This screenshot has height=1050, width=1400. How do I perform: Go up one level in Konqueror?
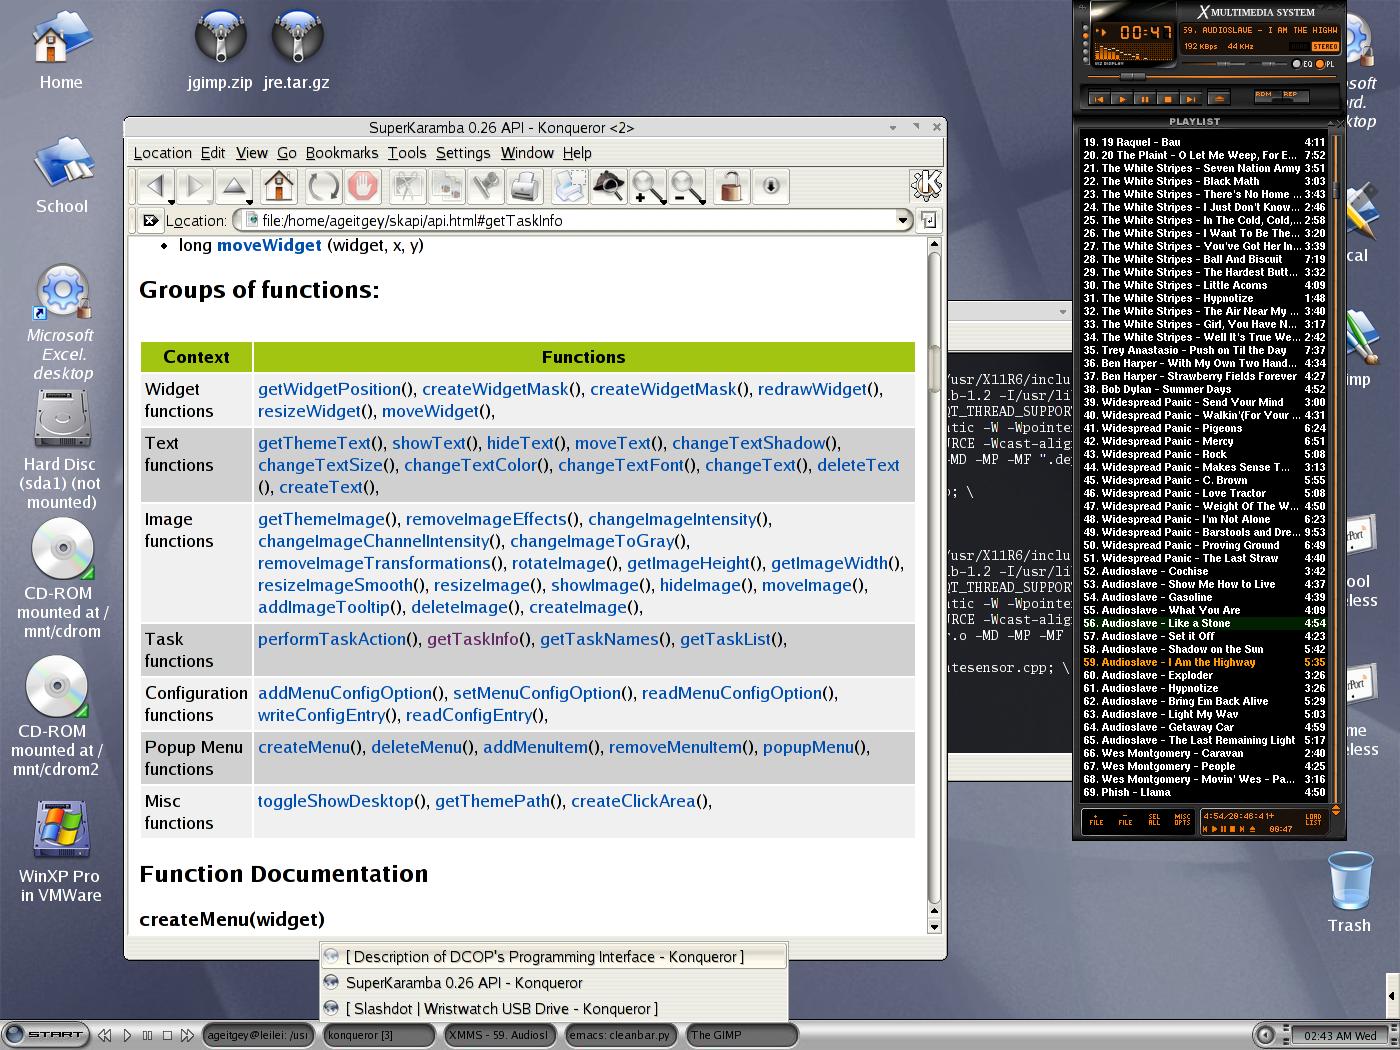pyautogui.click(x=234, y=186)
